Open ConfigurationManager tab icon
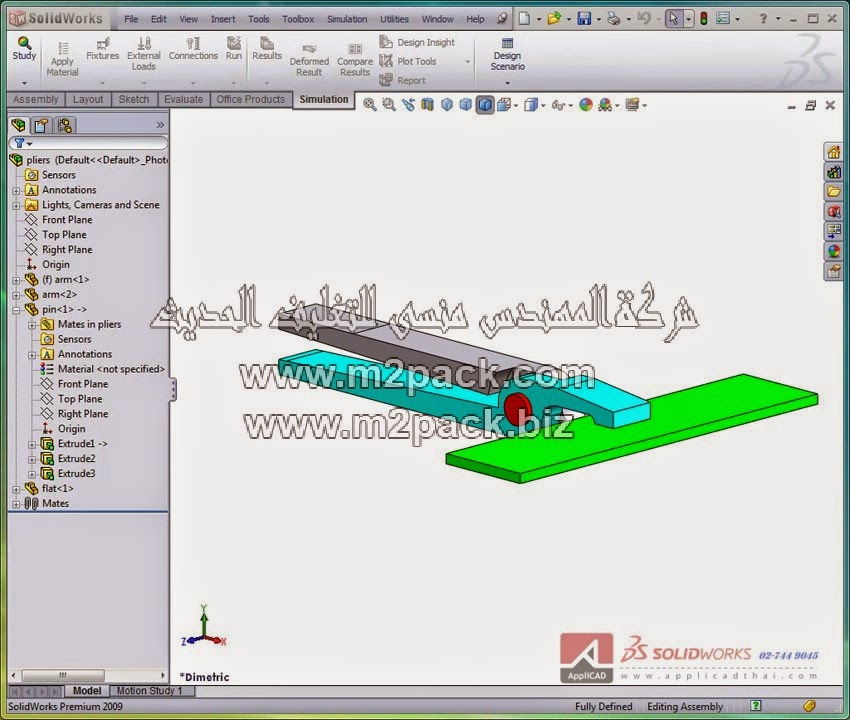 (65, 125)
